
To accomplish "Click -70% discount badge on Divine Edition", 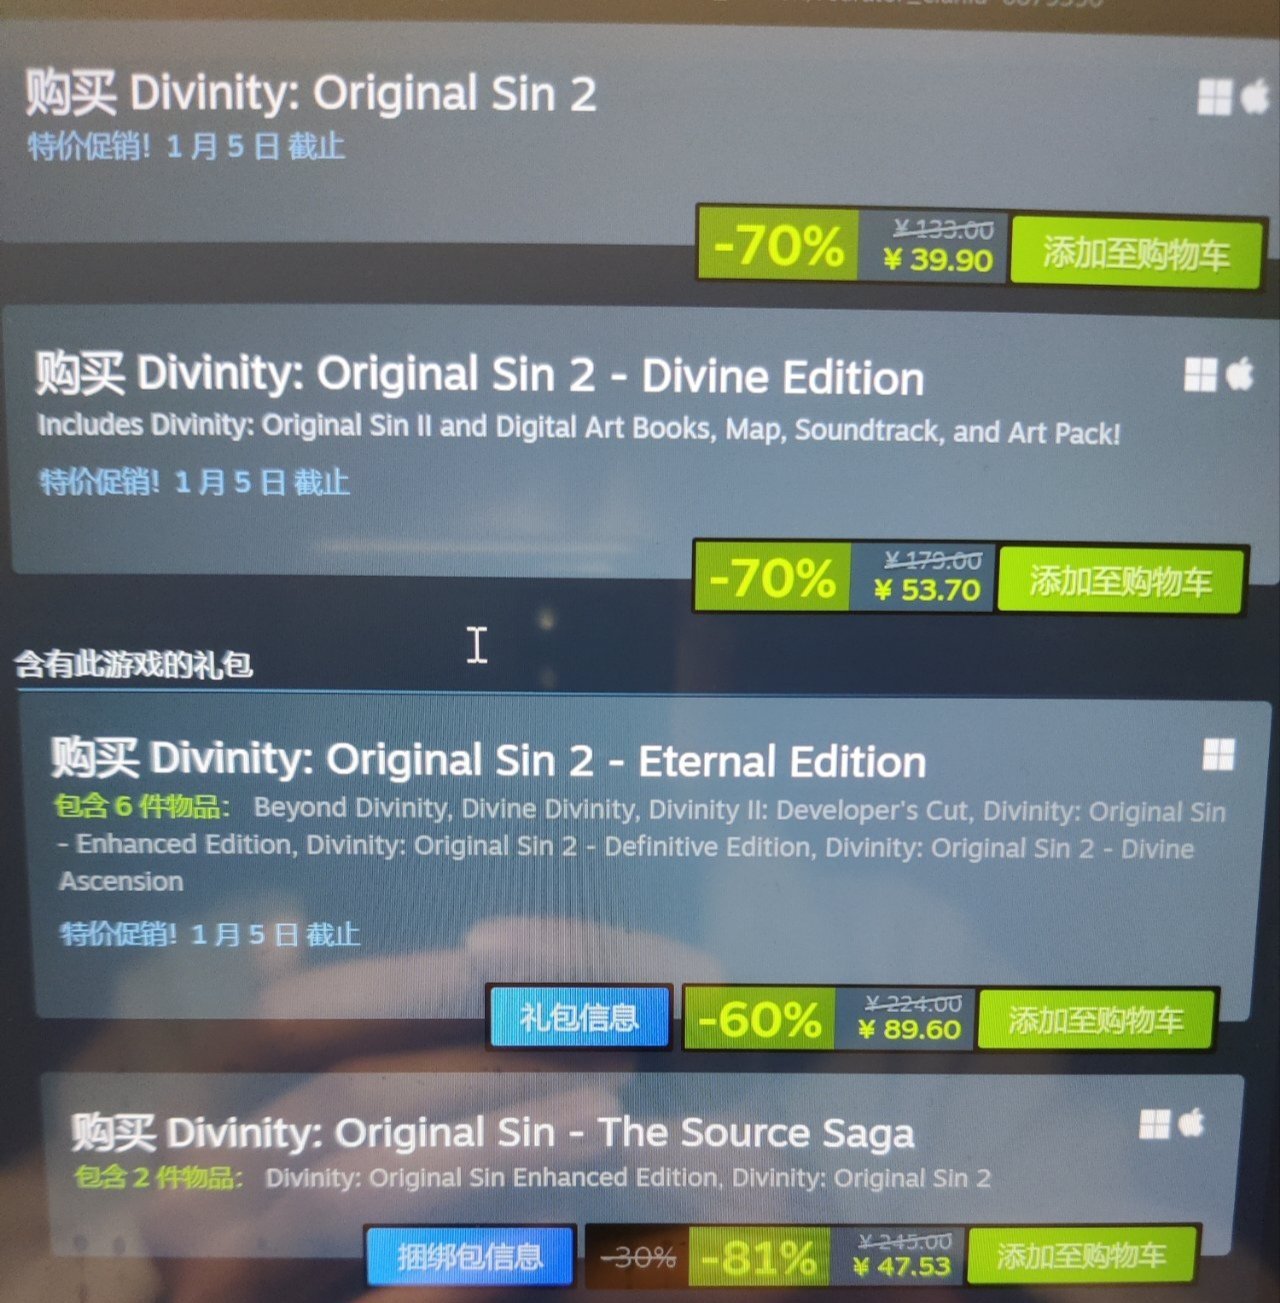I will [772, 577].
